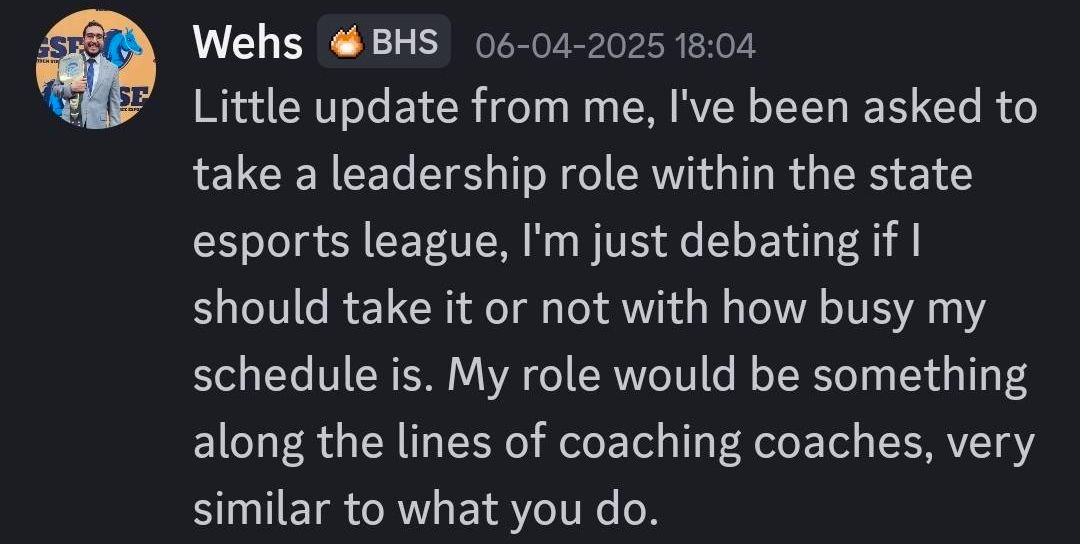Open Wehs's profile avatar picture

pyautogui.click(x=96, y=71)
